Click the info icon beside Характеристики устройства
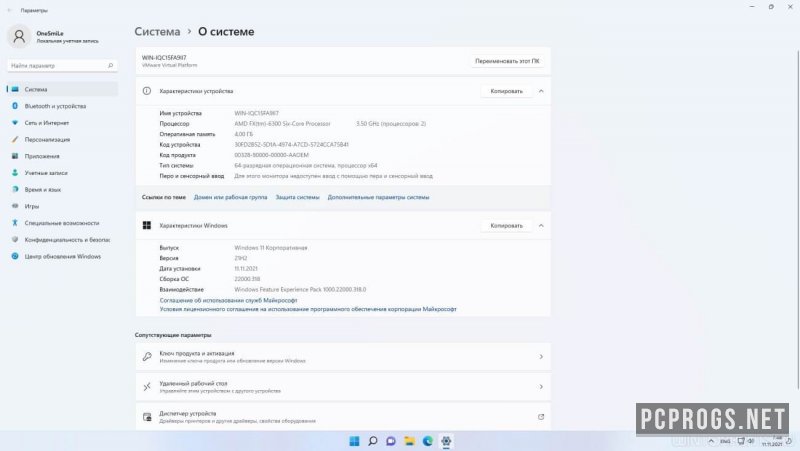The image size is (800, 451). [x=147, y=91]
